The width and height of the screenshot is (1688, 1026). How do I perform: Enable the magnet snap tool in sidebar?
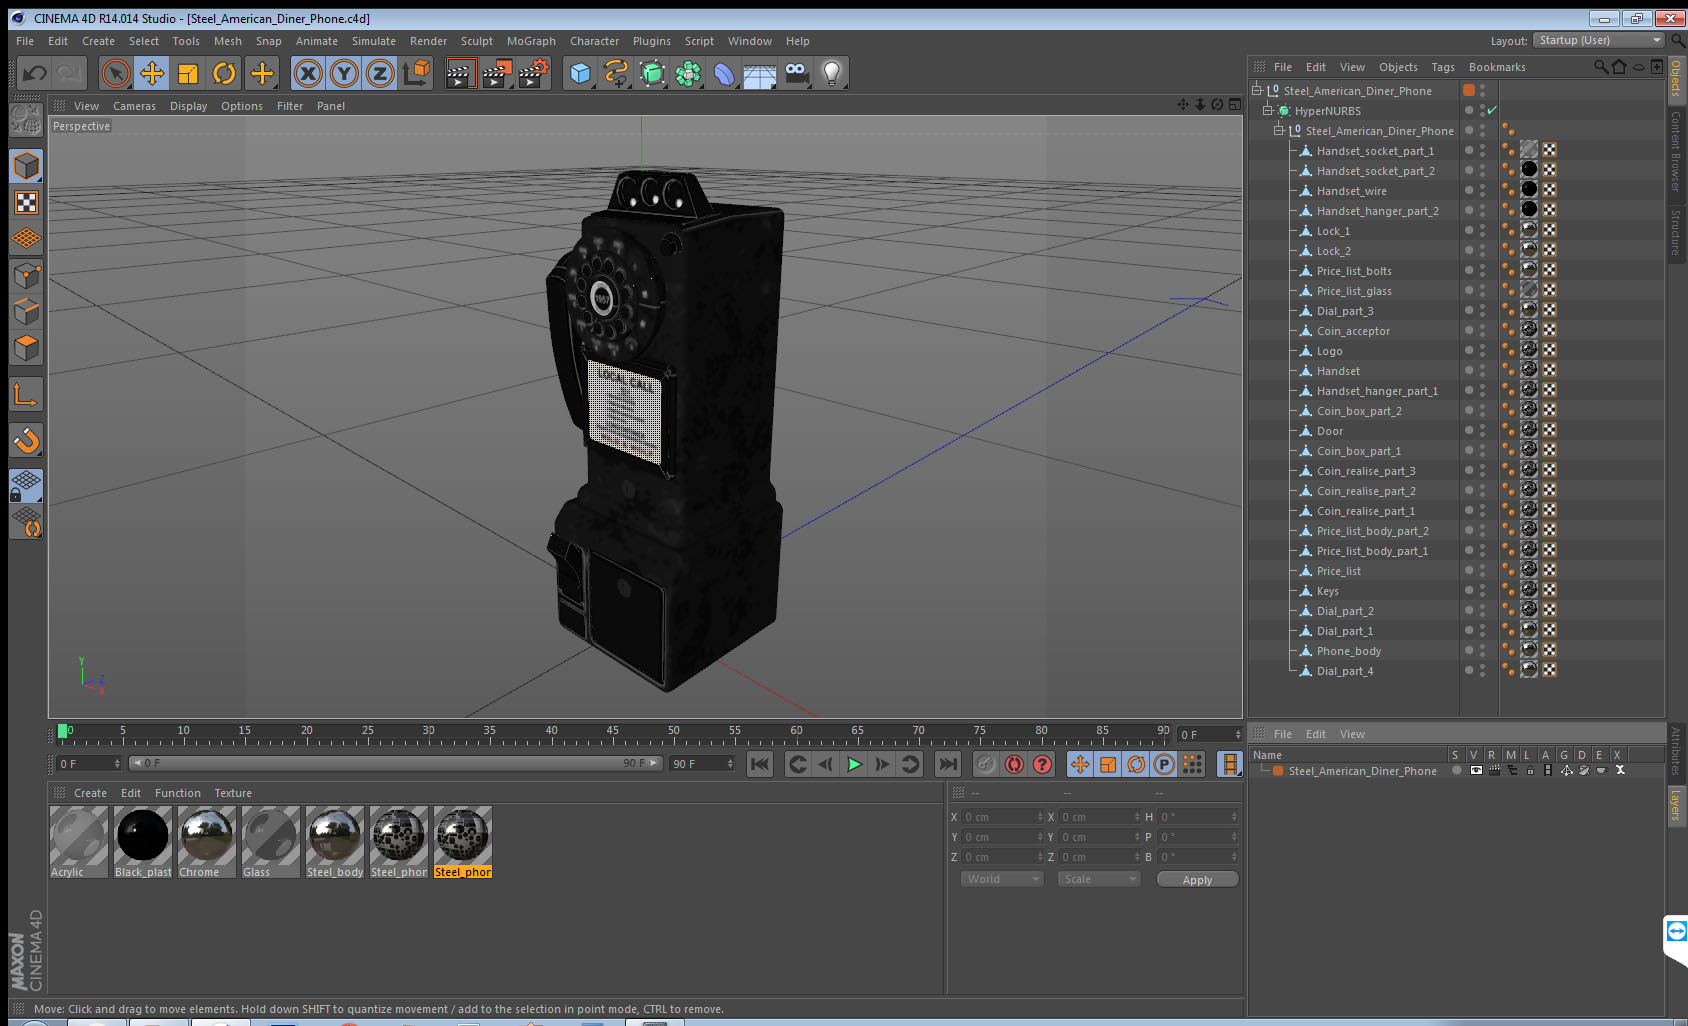tap(26, 440)
